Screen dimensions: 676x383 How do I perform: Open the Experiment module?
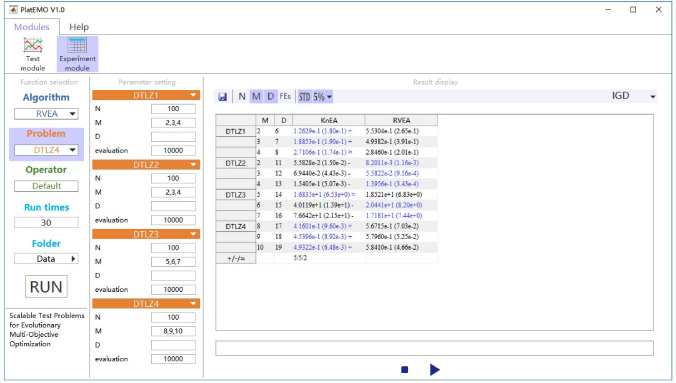[x=78, y=54]
